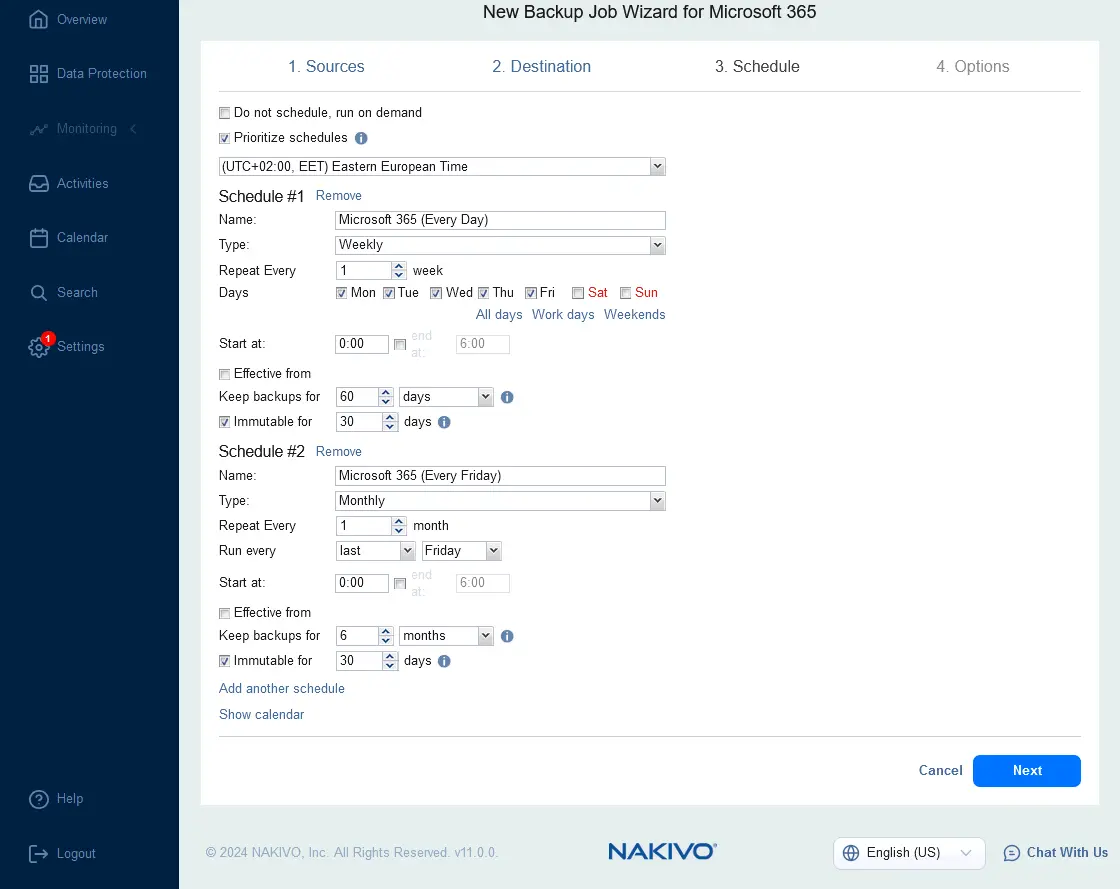1120x889 pixels.
Task: Check the Sat day checkbox
Action: 578,293
